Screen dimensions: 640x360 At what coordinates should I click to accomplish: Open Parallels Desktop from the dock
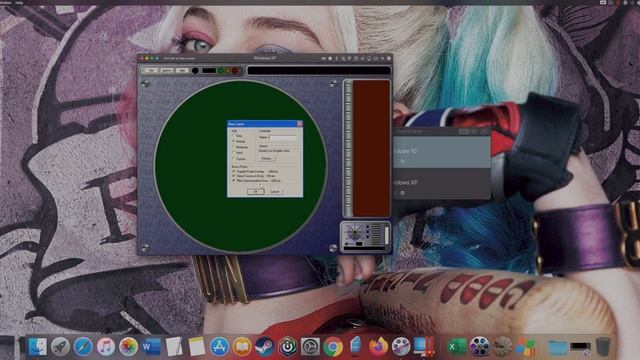point(424,347)
